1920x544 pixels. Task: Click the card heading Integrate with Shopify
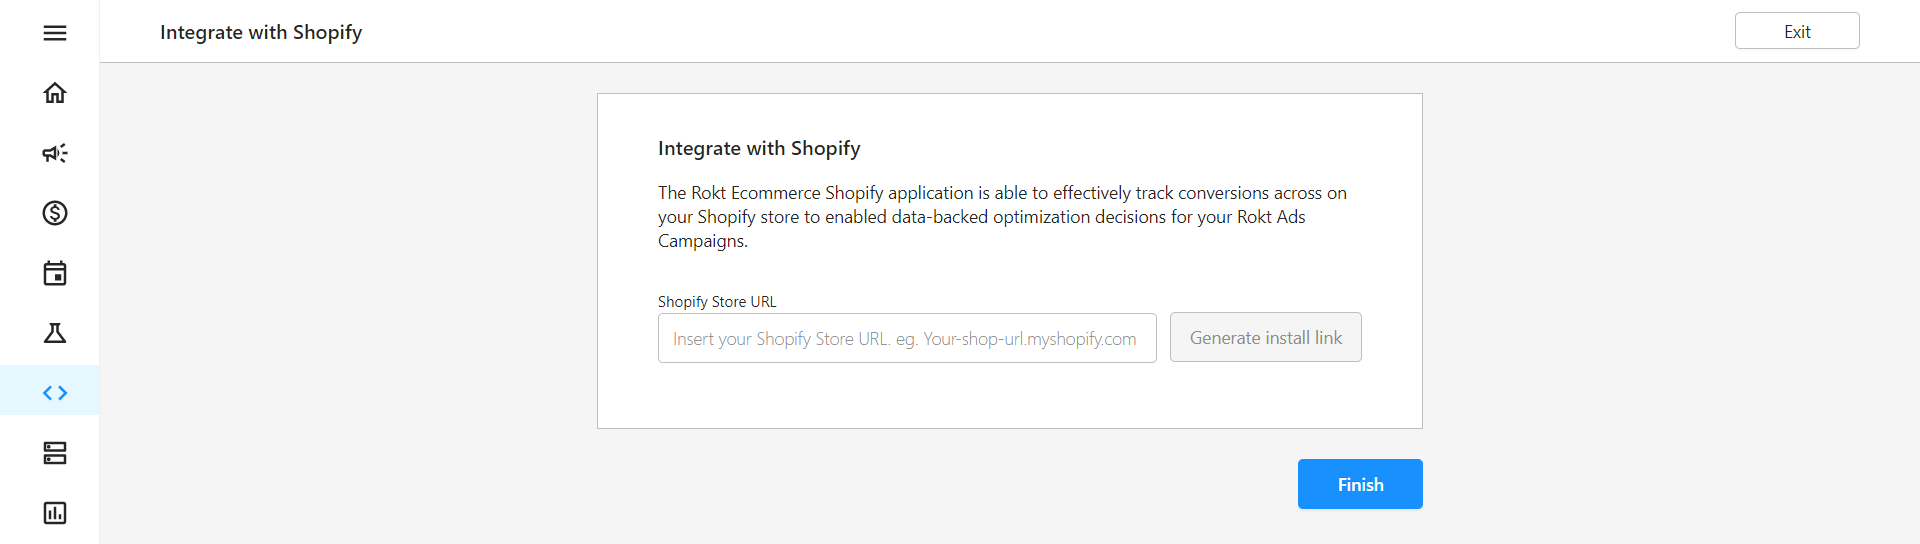coord(759,148)
